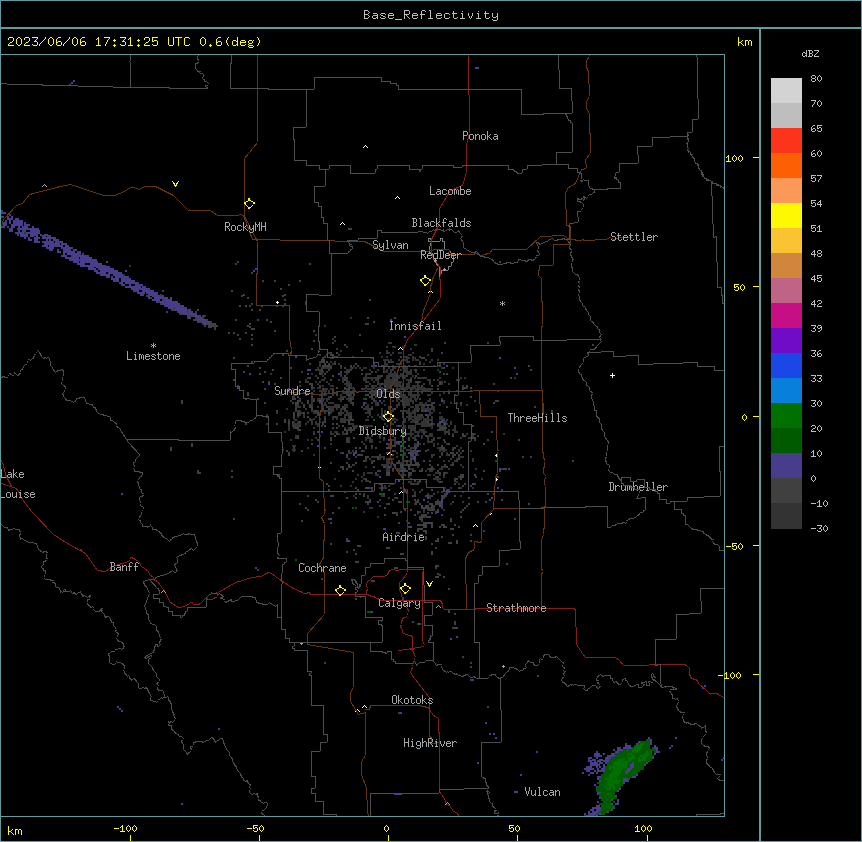This screenshot has width=862, height=842.
Task: Select the 100 tick on bottom axis
Action: tap(643, 828)
